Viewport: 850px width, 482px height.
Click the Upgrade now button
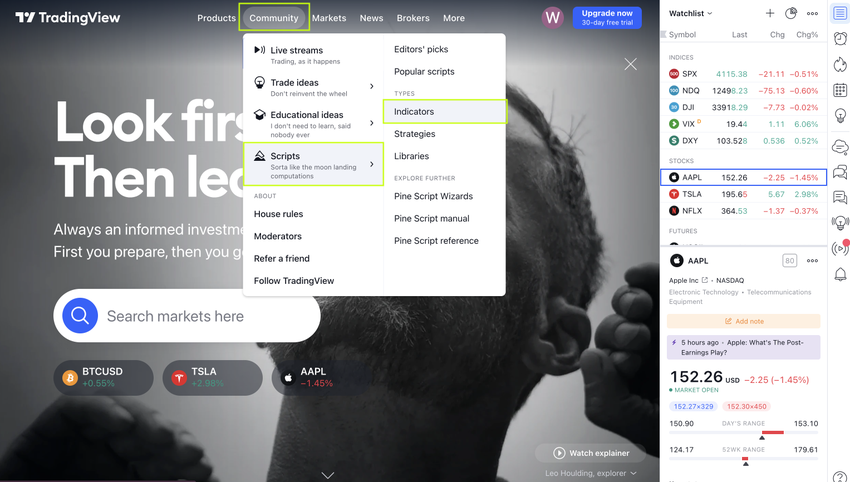(x=607, y=17)
